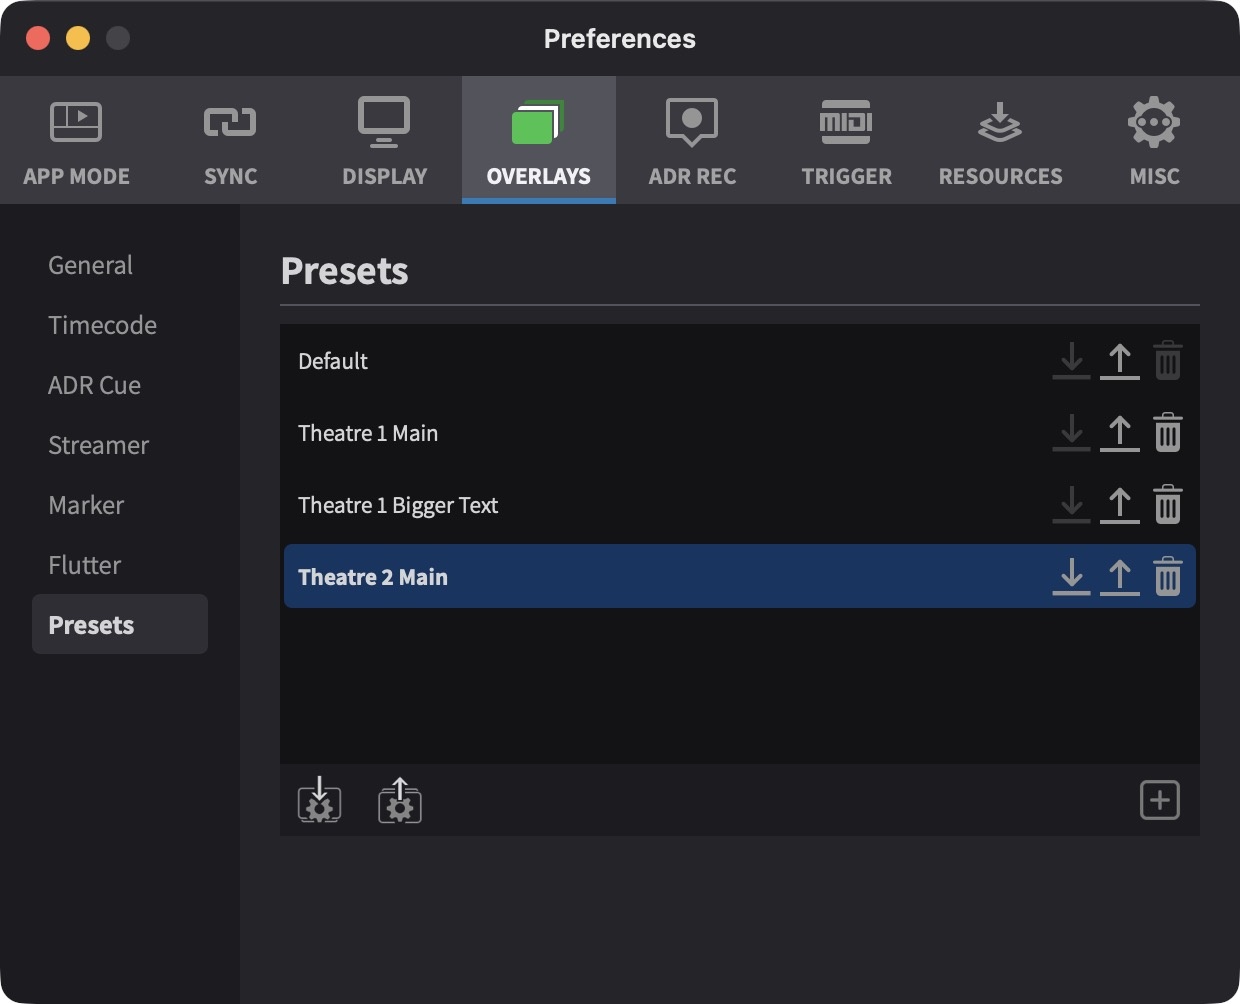Select the Default preset row
Viewport: 1240px width, 1004px height.
[x=740, y=361]
